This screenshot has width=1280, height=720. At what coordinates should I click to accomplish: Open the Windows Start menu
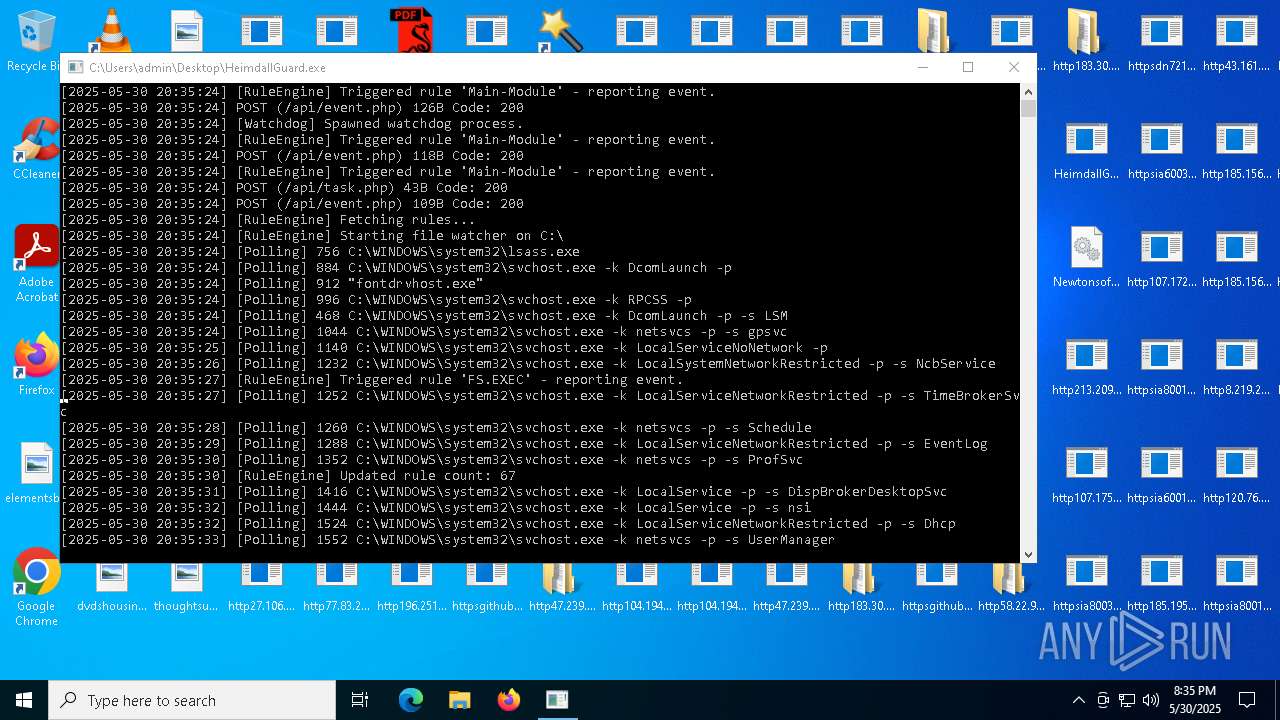(24, 700)
